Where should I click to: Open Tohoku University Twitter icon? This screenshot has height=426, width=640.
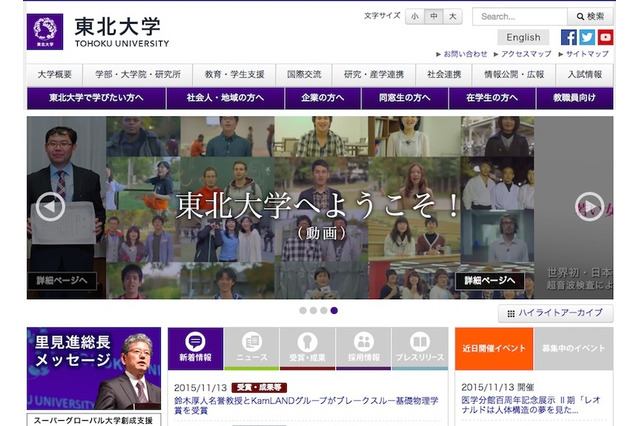tap(587, 37)
